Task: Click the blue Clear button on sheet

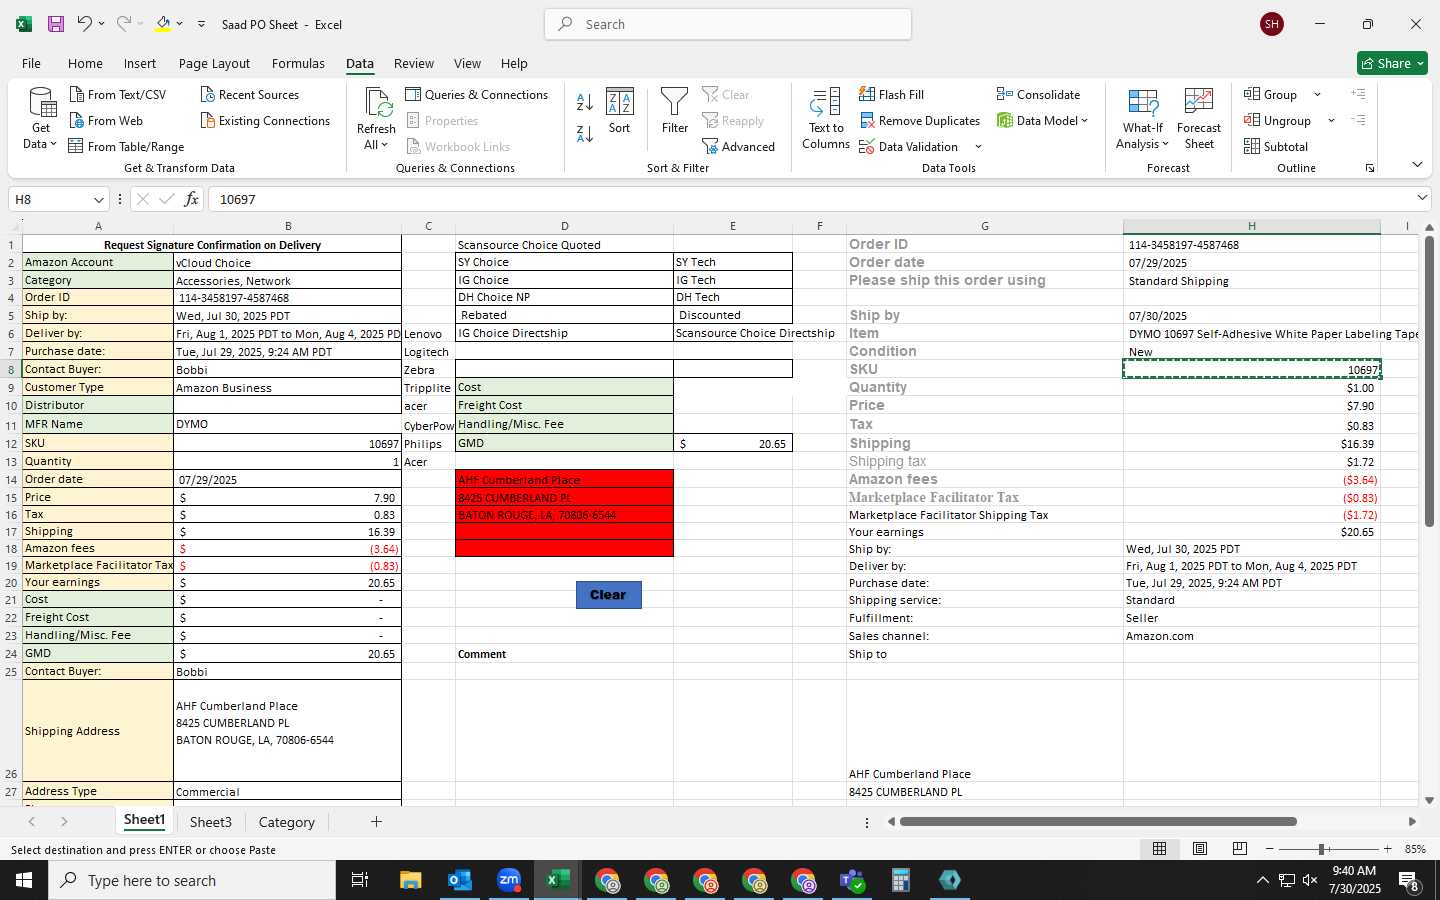Action: coord(608,595)
